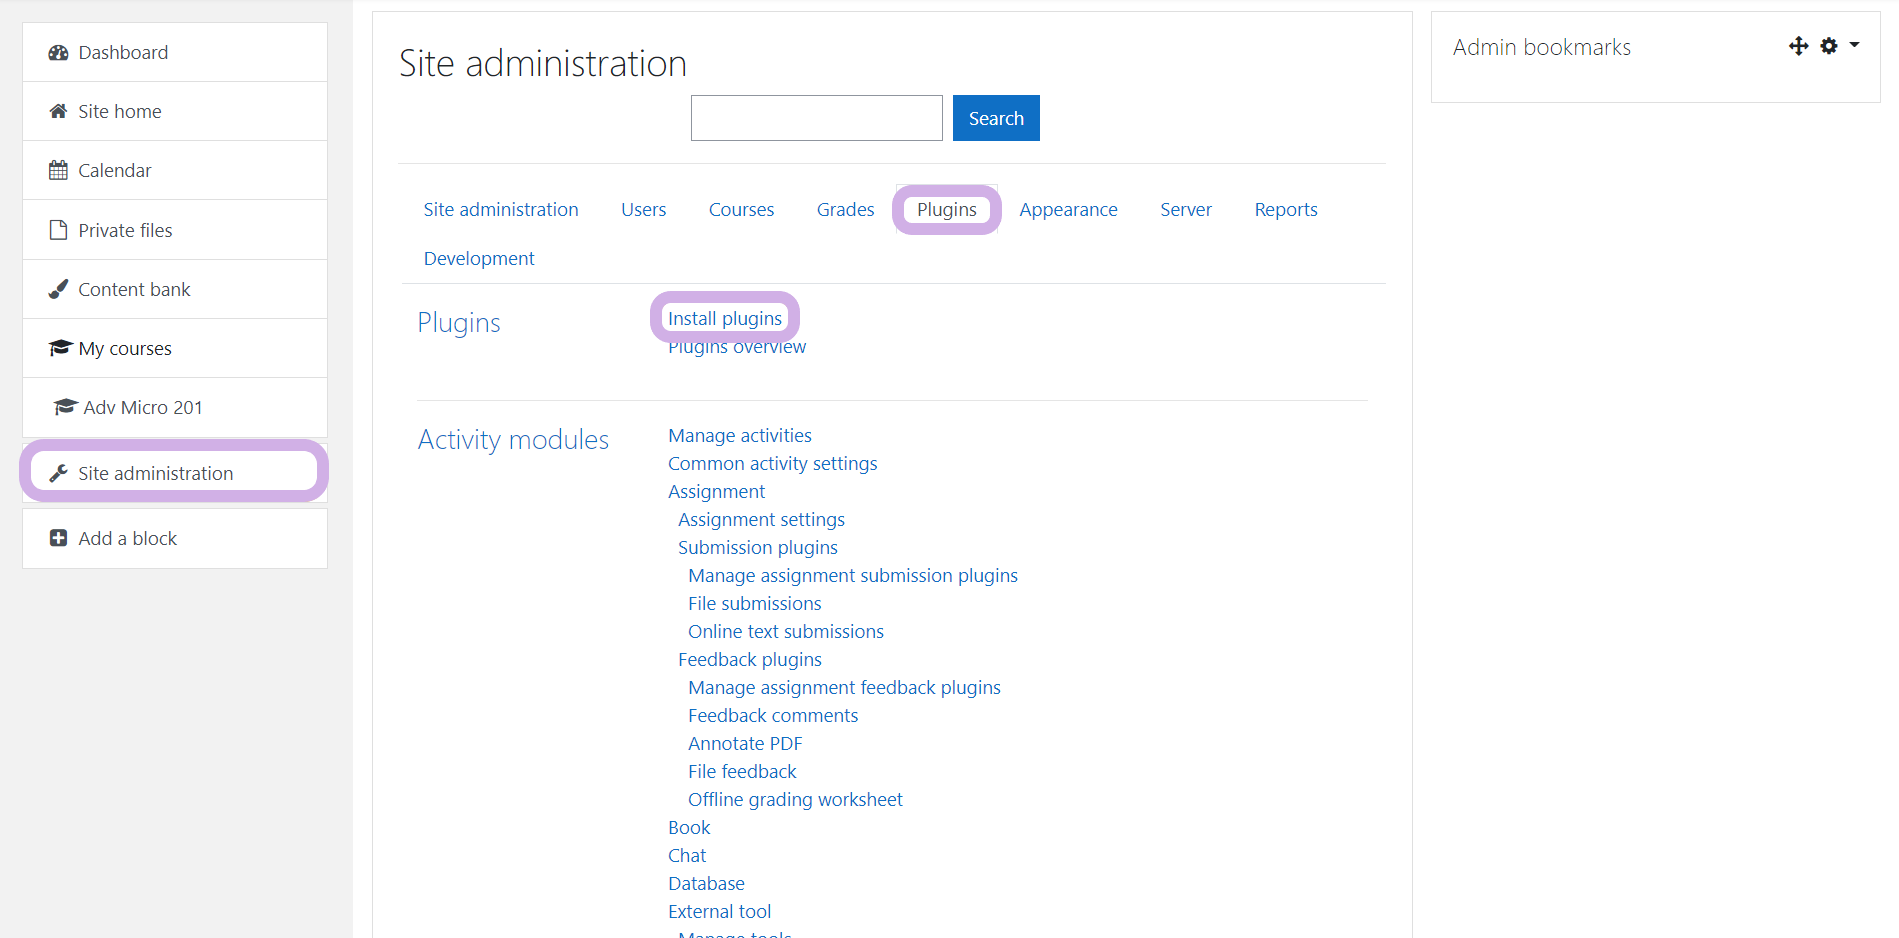Screen dimensions: 1899x938
Task: Click the Add a block plus icon
Action: pos(58,539)
